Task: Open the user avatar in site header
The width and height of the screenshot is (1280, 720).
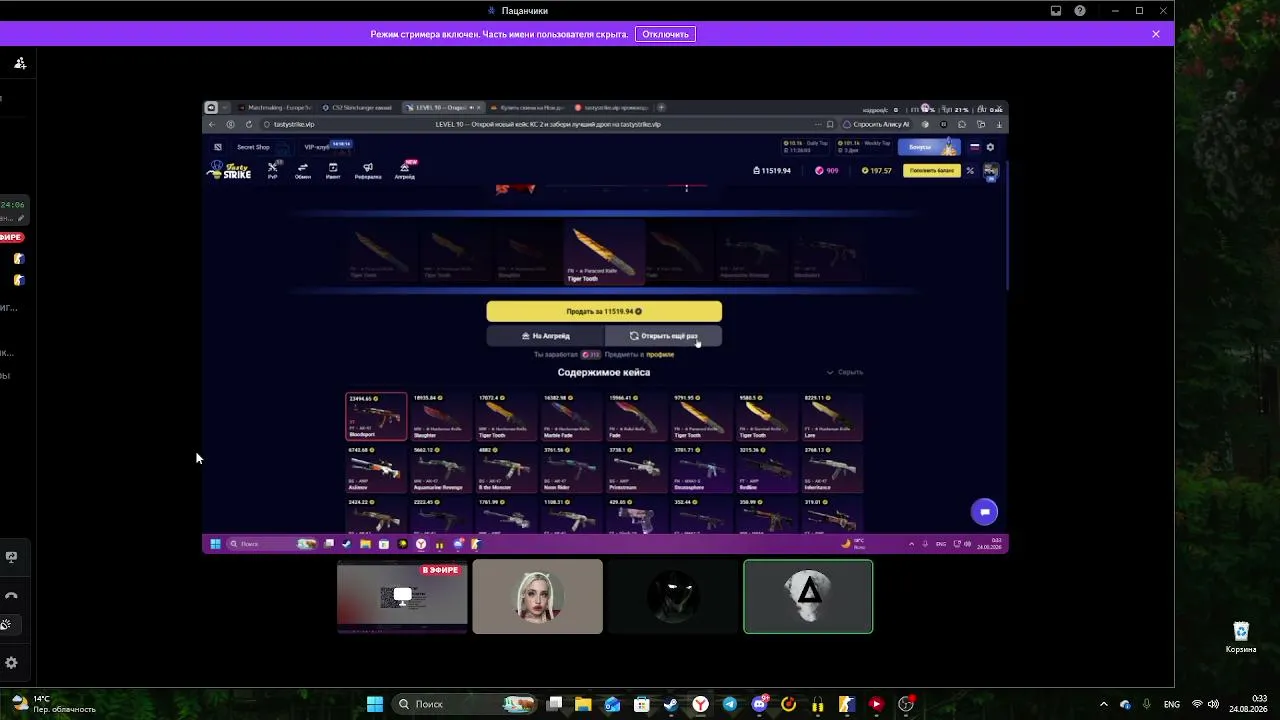Action: pyautogui.click(x=990, y=171)
